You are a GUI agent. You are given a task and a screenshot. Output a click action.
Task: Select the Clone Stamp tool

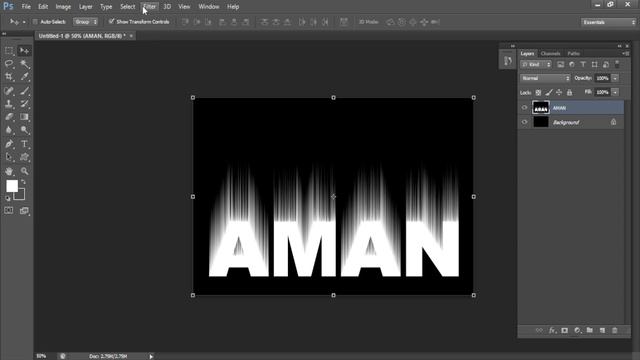[9, 104]
